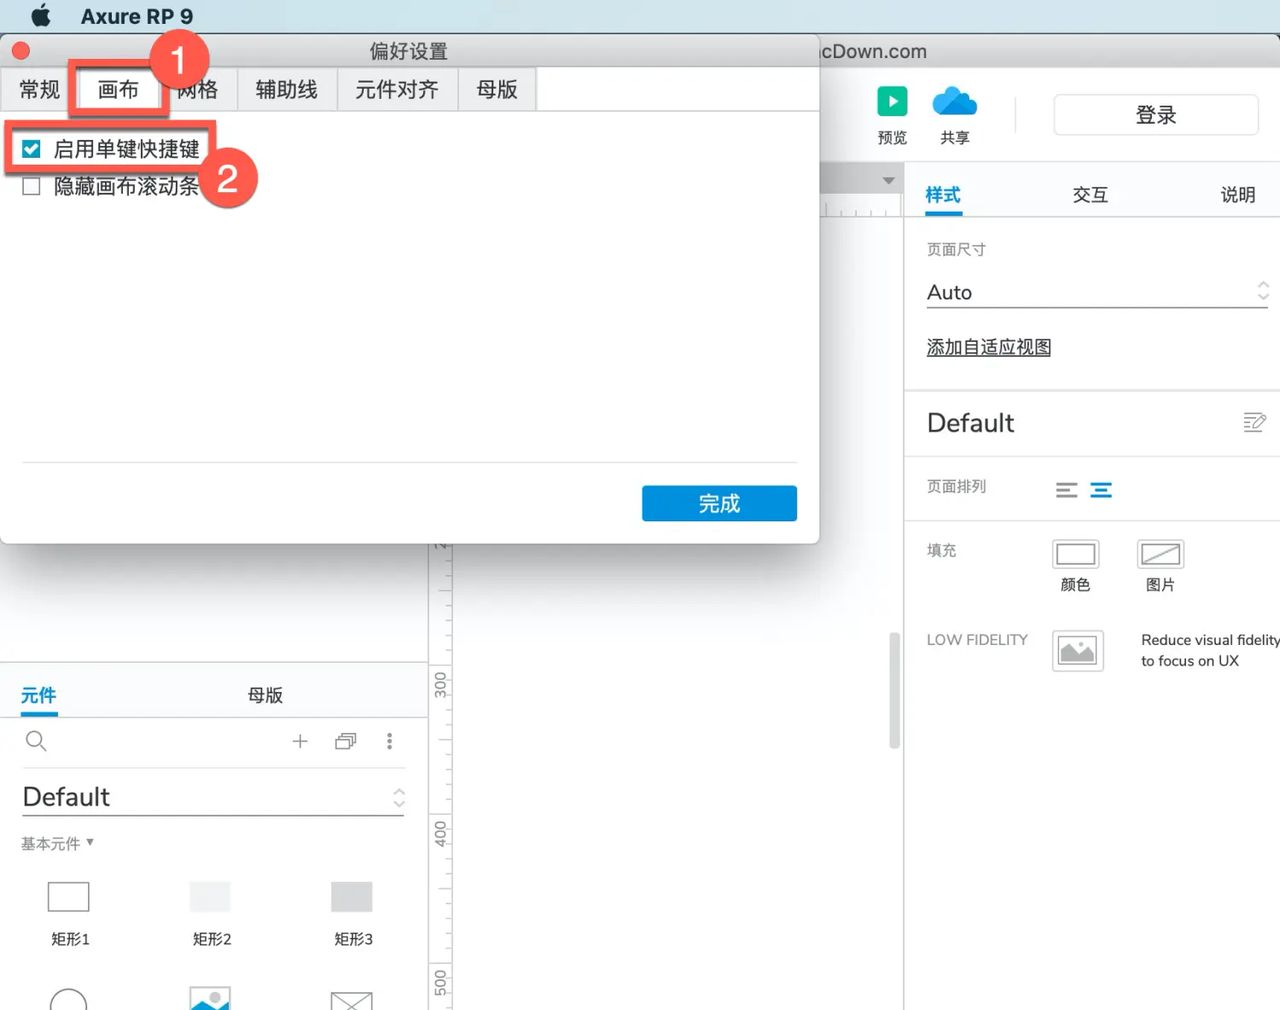
Task: Pick the 颜色 fill color swatch
Action: (1075, 553)
